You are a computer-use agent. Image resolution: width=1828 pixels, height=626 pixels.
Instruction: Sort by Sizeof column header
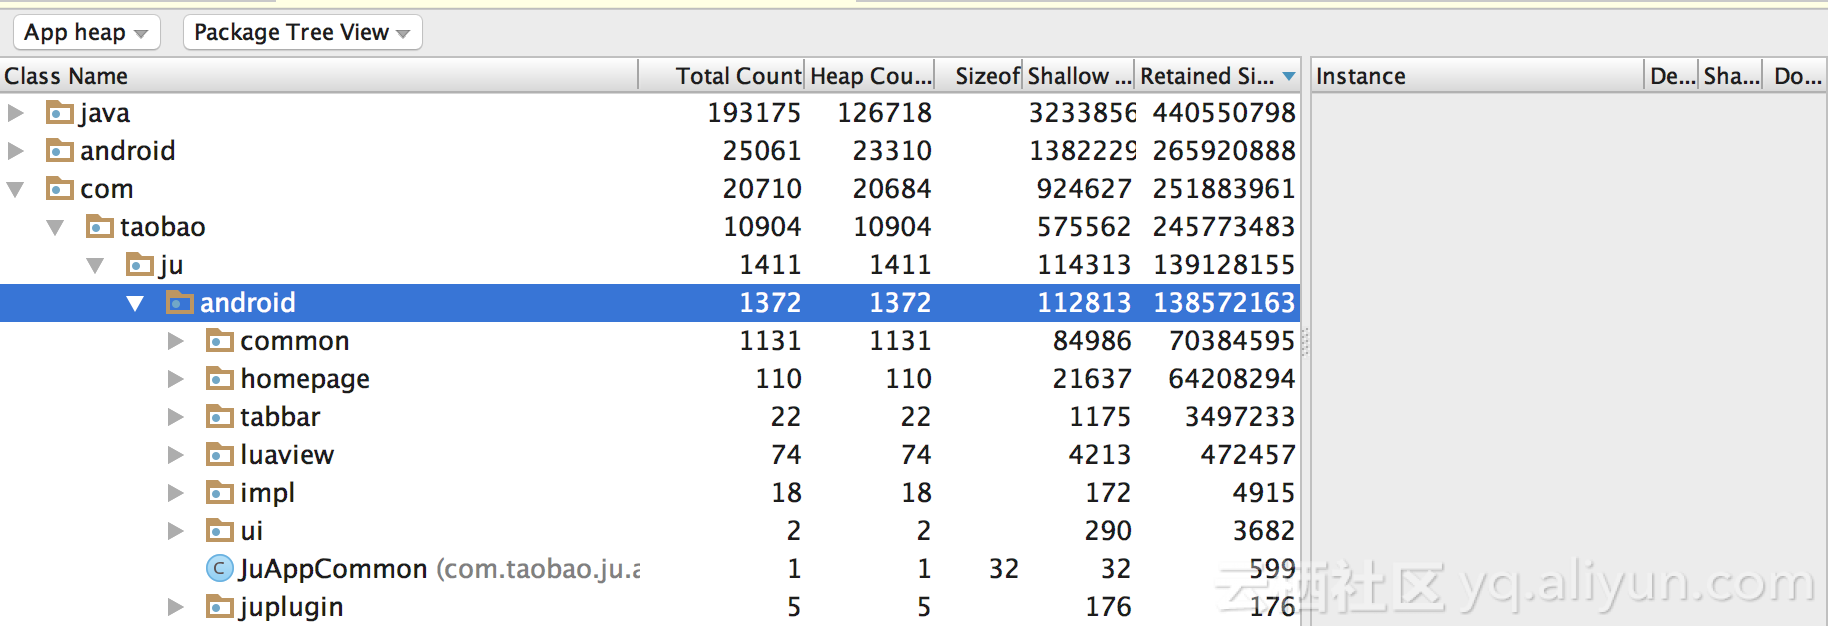980,76
